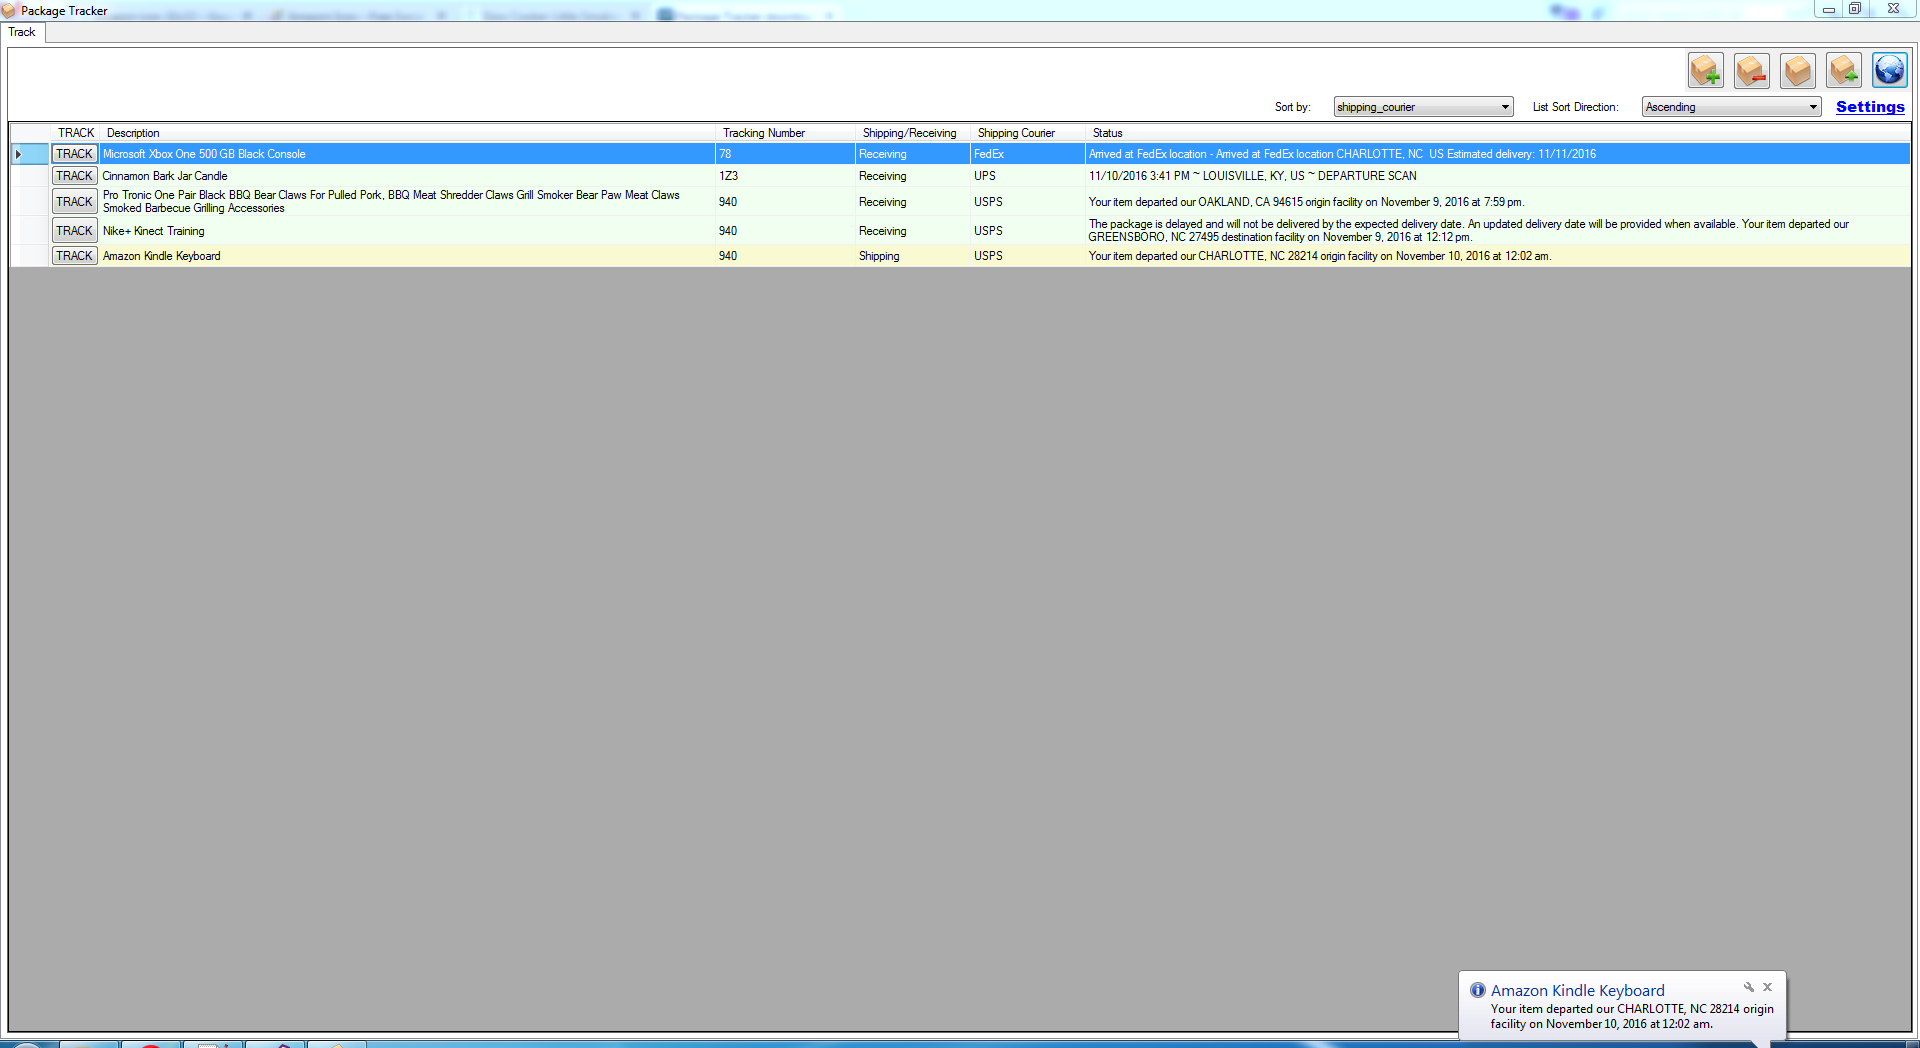Click the wrench icon on the notification popup

[x=1748, y=986]
